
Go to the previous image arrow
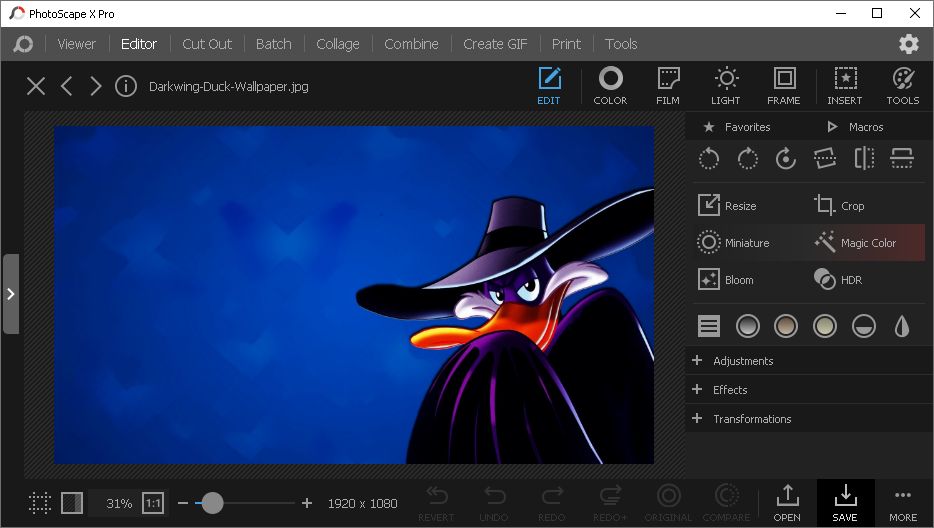[67, 86]
